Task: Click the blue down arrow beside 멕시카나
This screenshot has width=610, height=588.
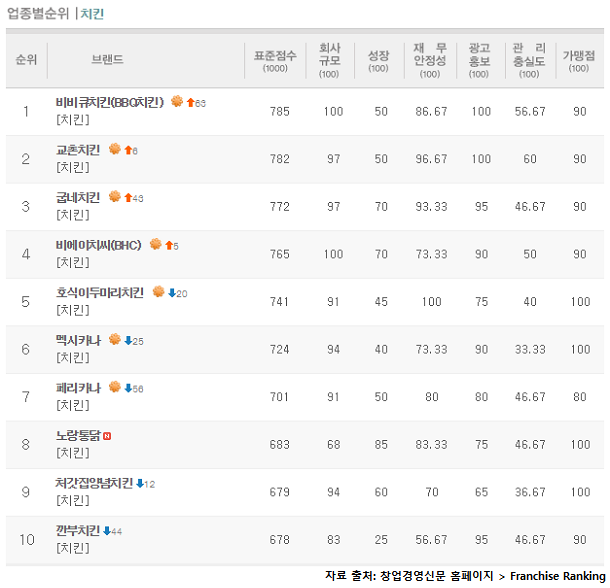Action: tap(128, 341)
